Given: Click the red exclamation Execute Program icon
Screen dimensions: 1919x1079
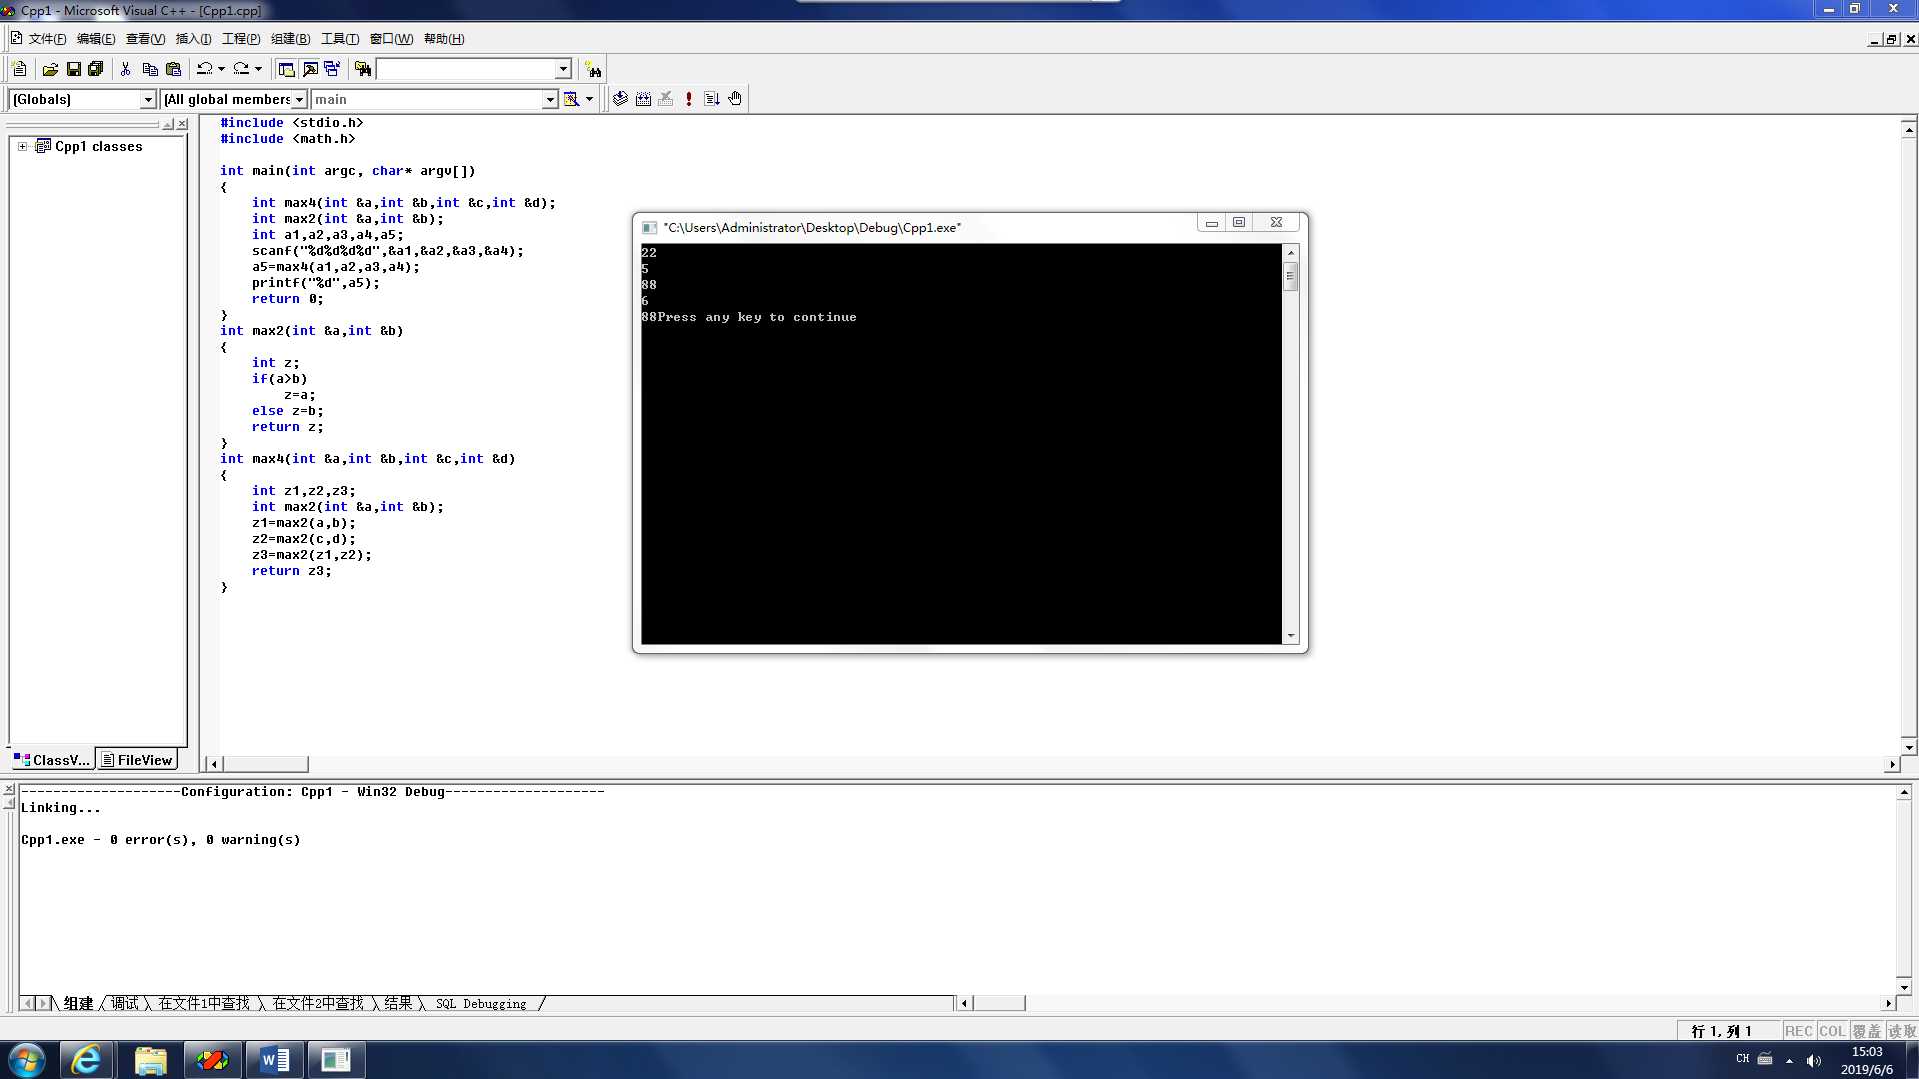Looking at the screenshot, I should tap(689, 99).
